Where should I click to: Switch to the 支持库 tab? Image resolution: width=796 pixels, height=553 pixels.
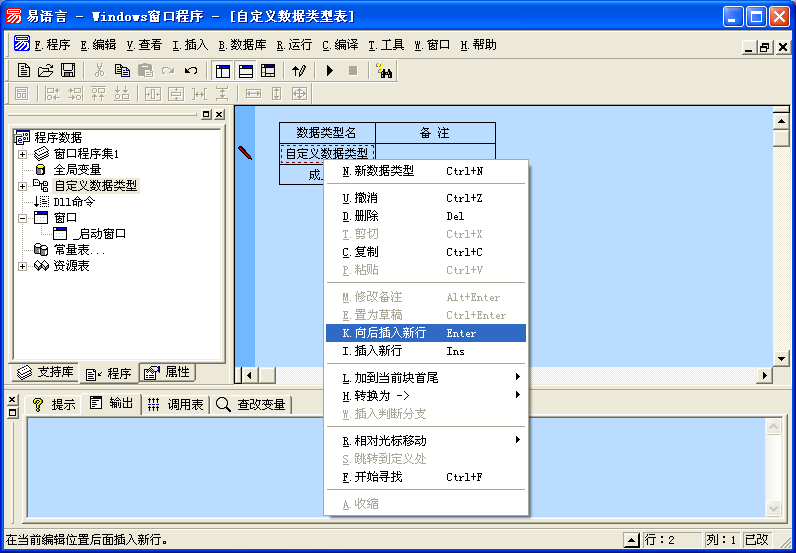click(45, 372)
